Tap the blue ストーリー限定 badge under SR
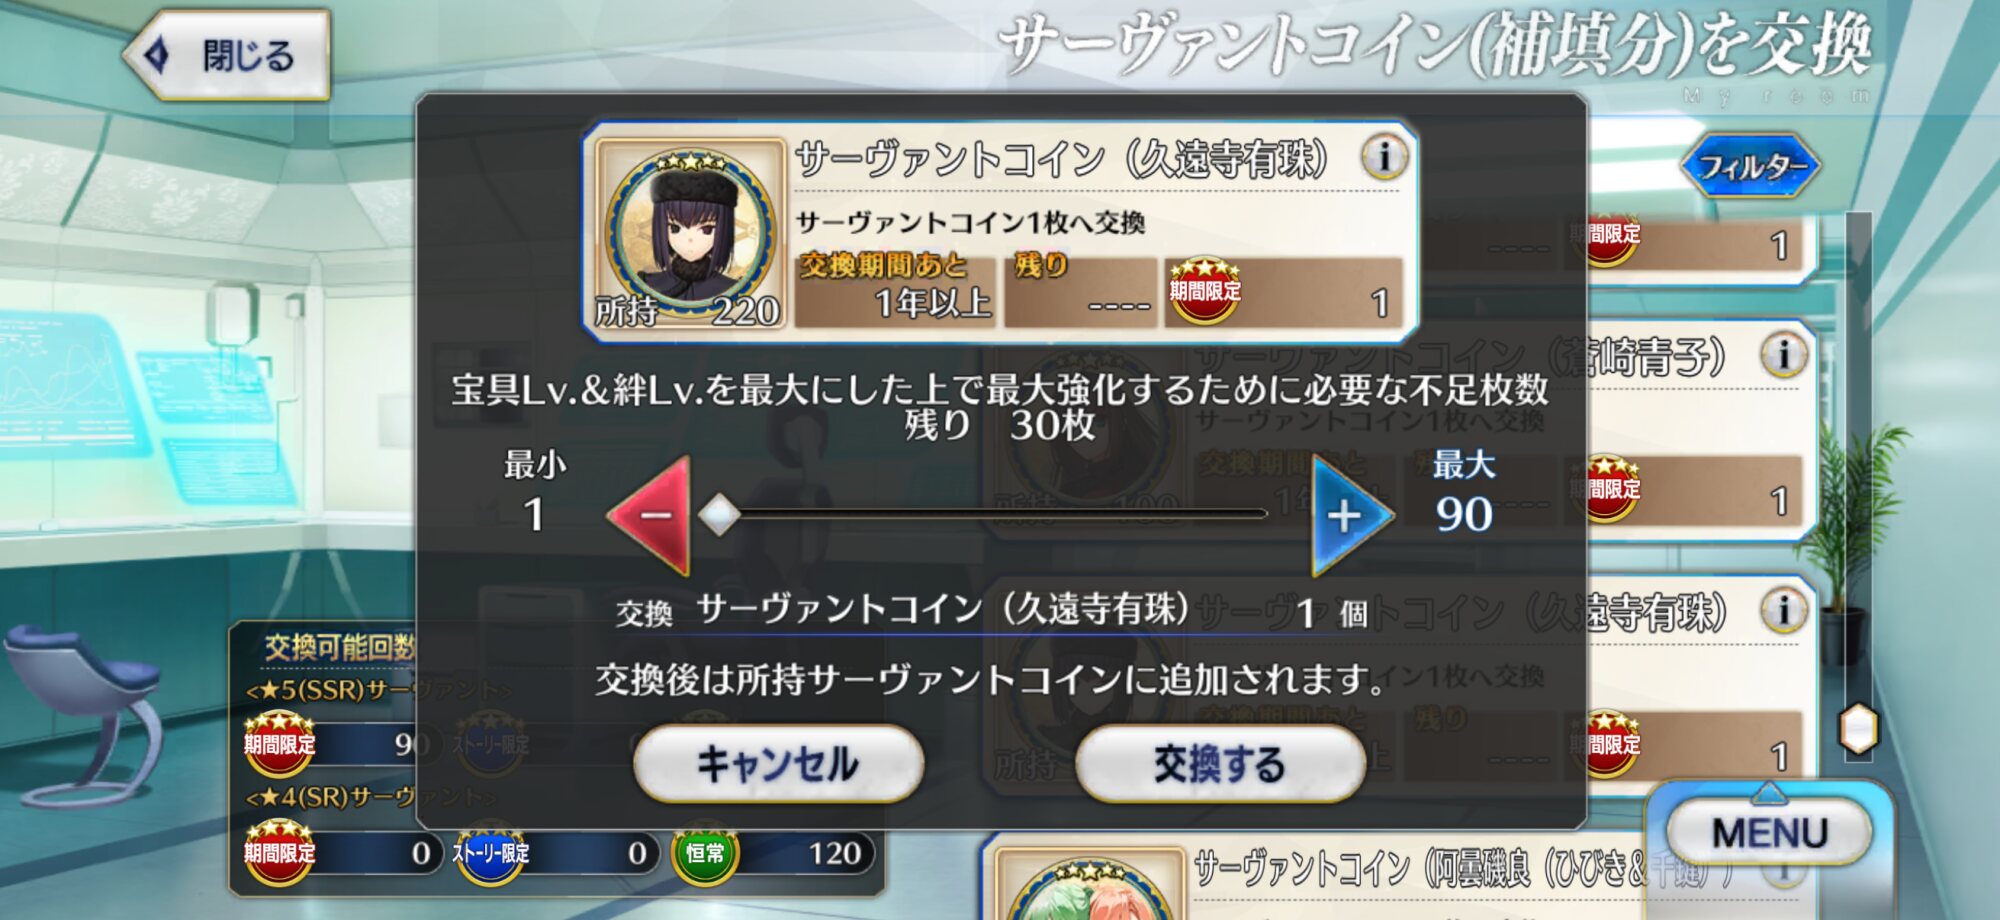Viewport: 2000px width, 920px height. pos(490,853)
